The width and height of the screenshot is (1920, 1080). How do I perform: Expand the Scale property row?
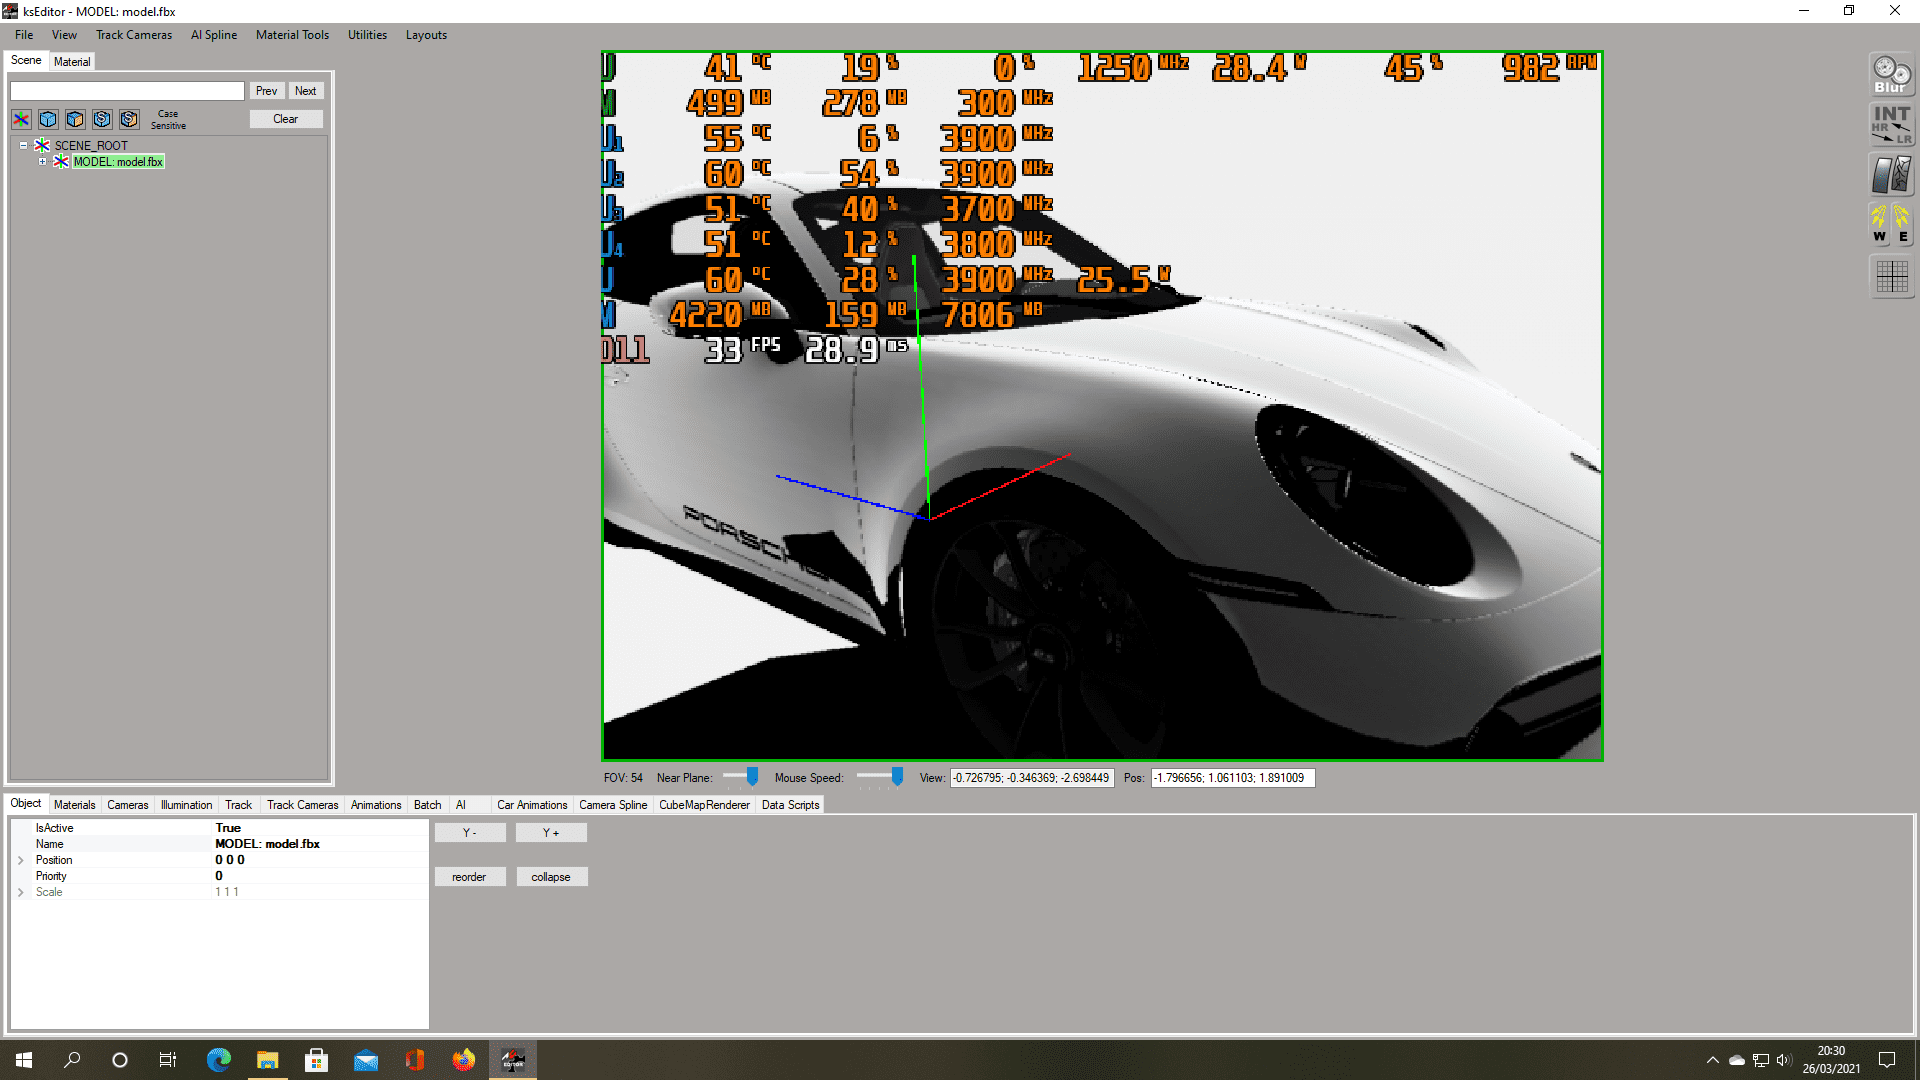click(20, 892)
